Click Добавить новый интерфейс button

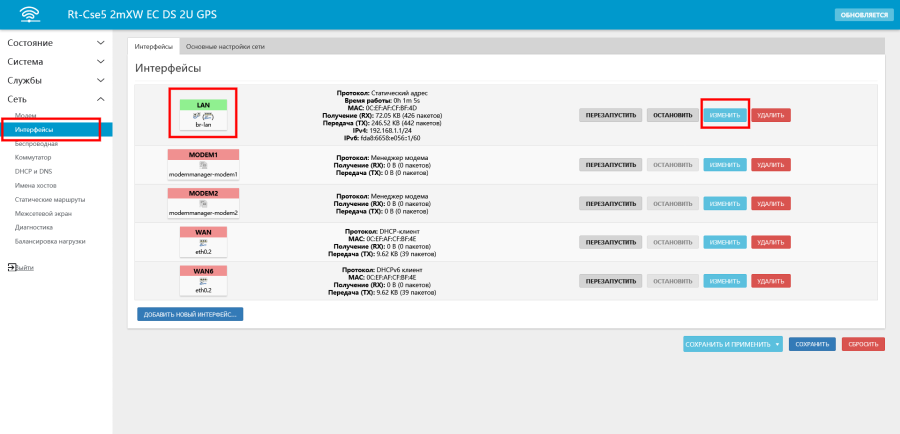[x=190, y=314]
